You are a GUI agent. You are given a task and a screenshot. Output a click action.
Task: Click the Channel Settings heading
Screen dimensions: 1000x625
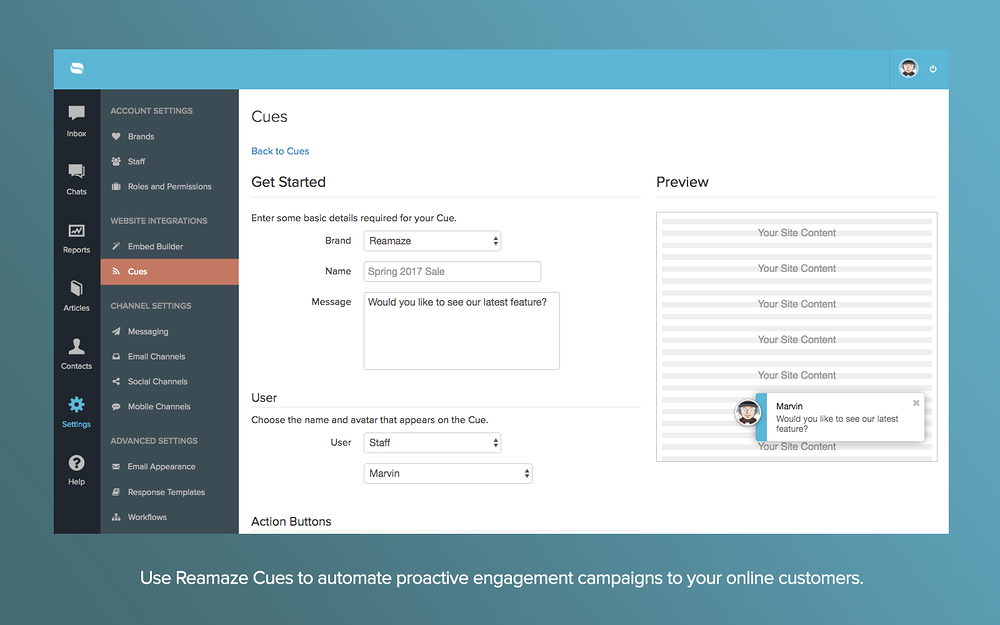pos(151,305)
